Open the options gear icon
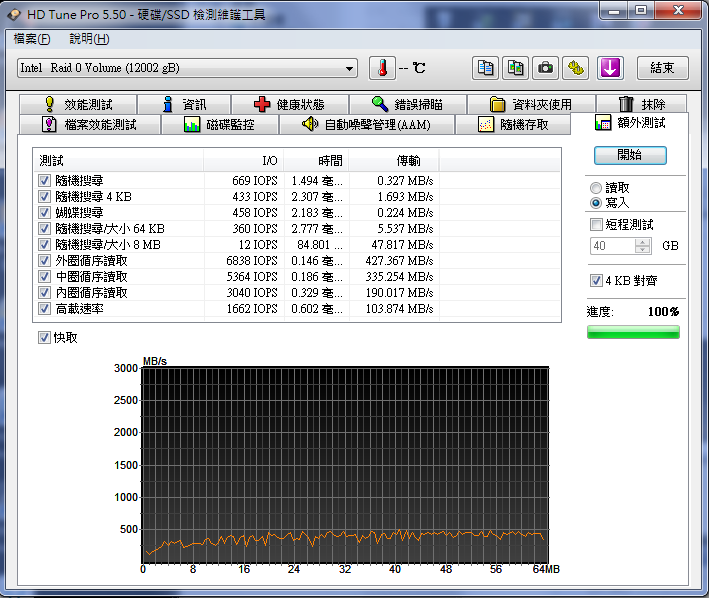Screen dimensions: 709x598 [x=576, y=68]
